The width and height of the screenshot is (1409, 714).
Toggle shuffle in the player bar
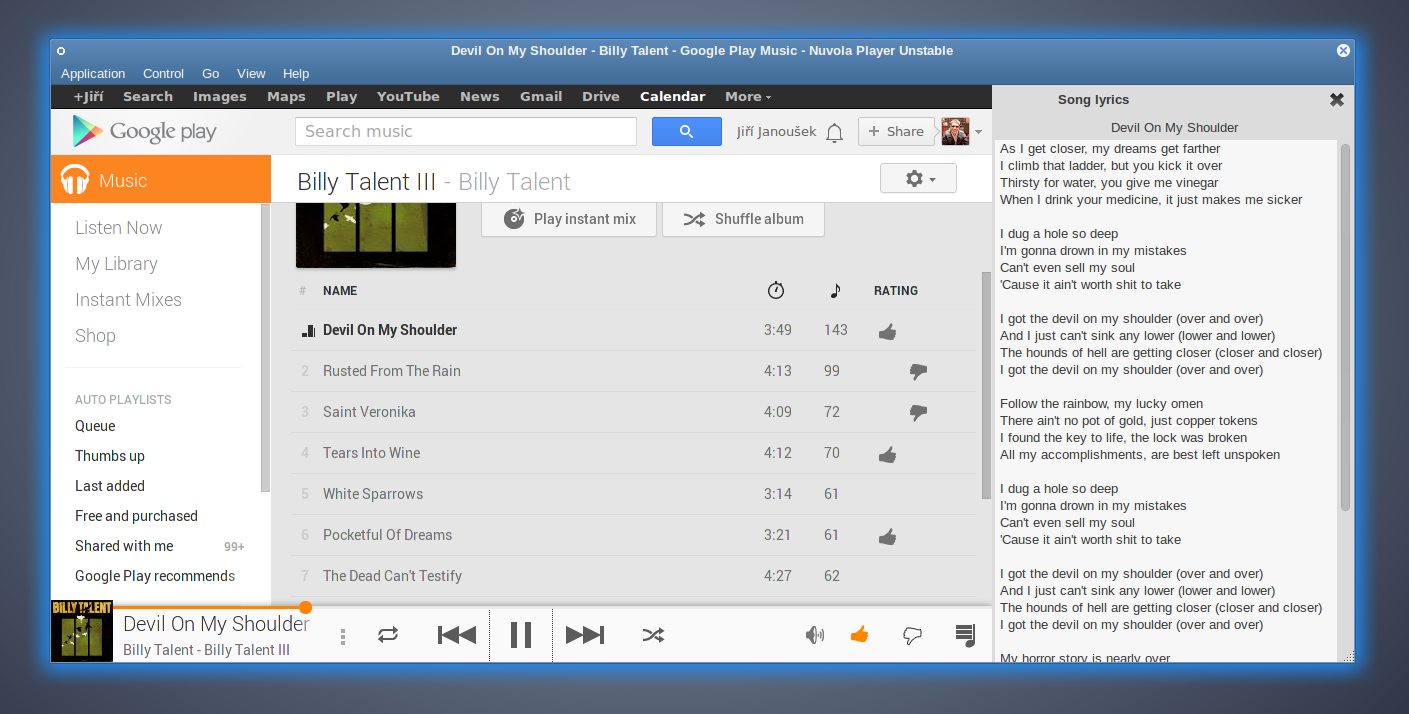coord(653,634)
